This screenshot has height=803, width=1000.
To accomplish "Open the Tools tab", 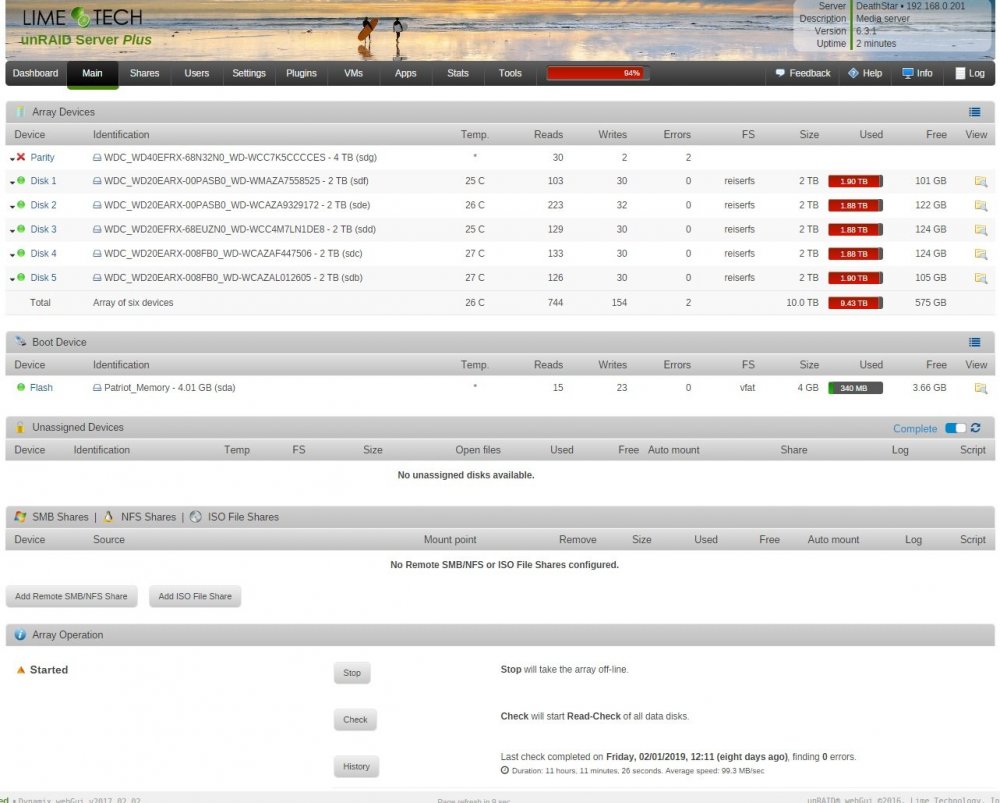I will (510, 73).
